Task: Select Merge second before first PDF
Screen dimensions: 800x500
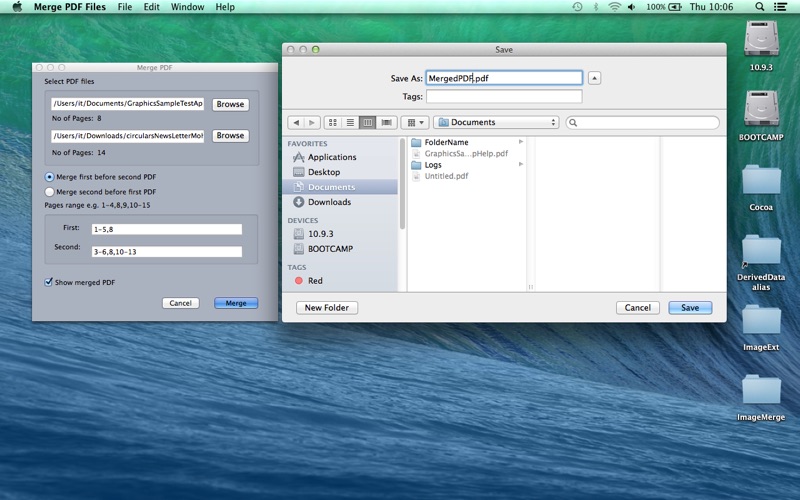Action: point(49,192)
